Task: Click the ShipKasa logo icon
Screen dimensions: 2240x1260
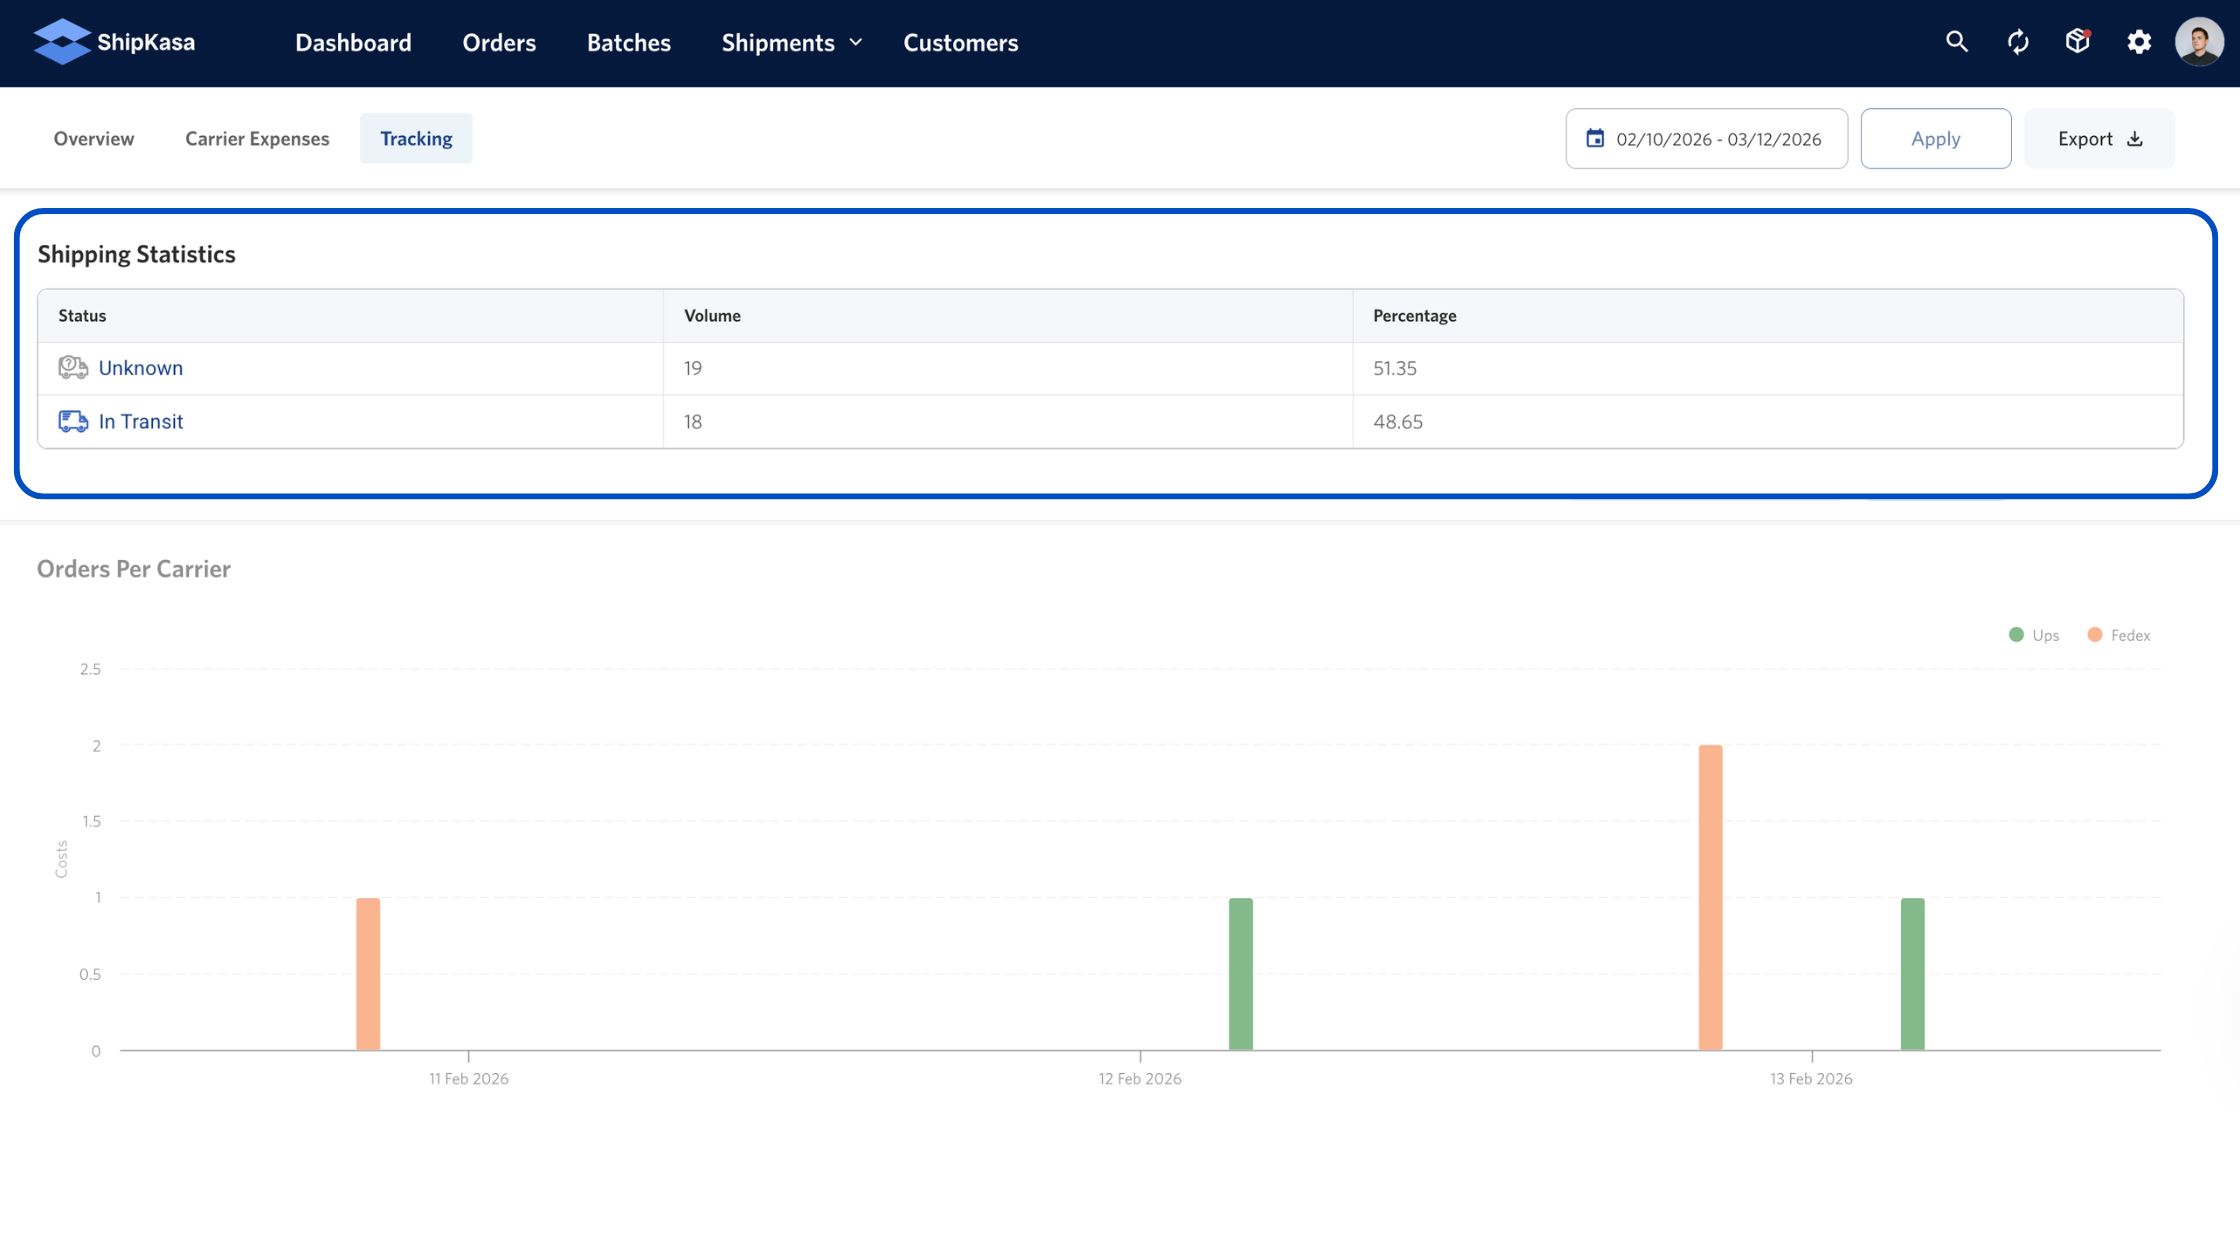Action: pyautogui.click(x=62, y=42)
